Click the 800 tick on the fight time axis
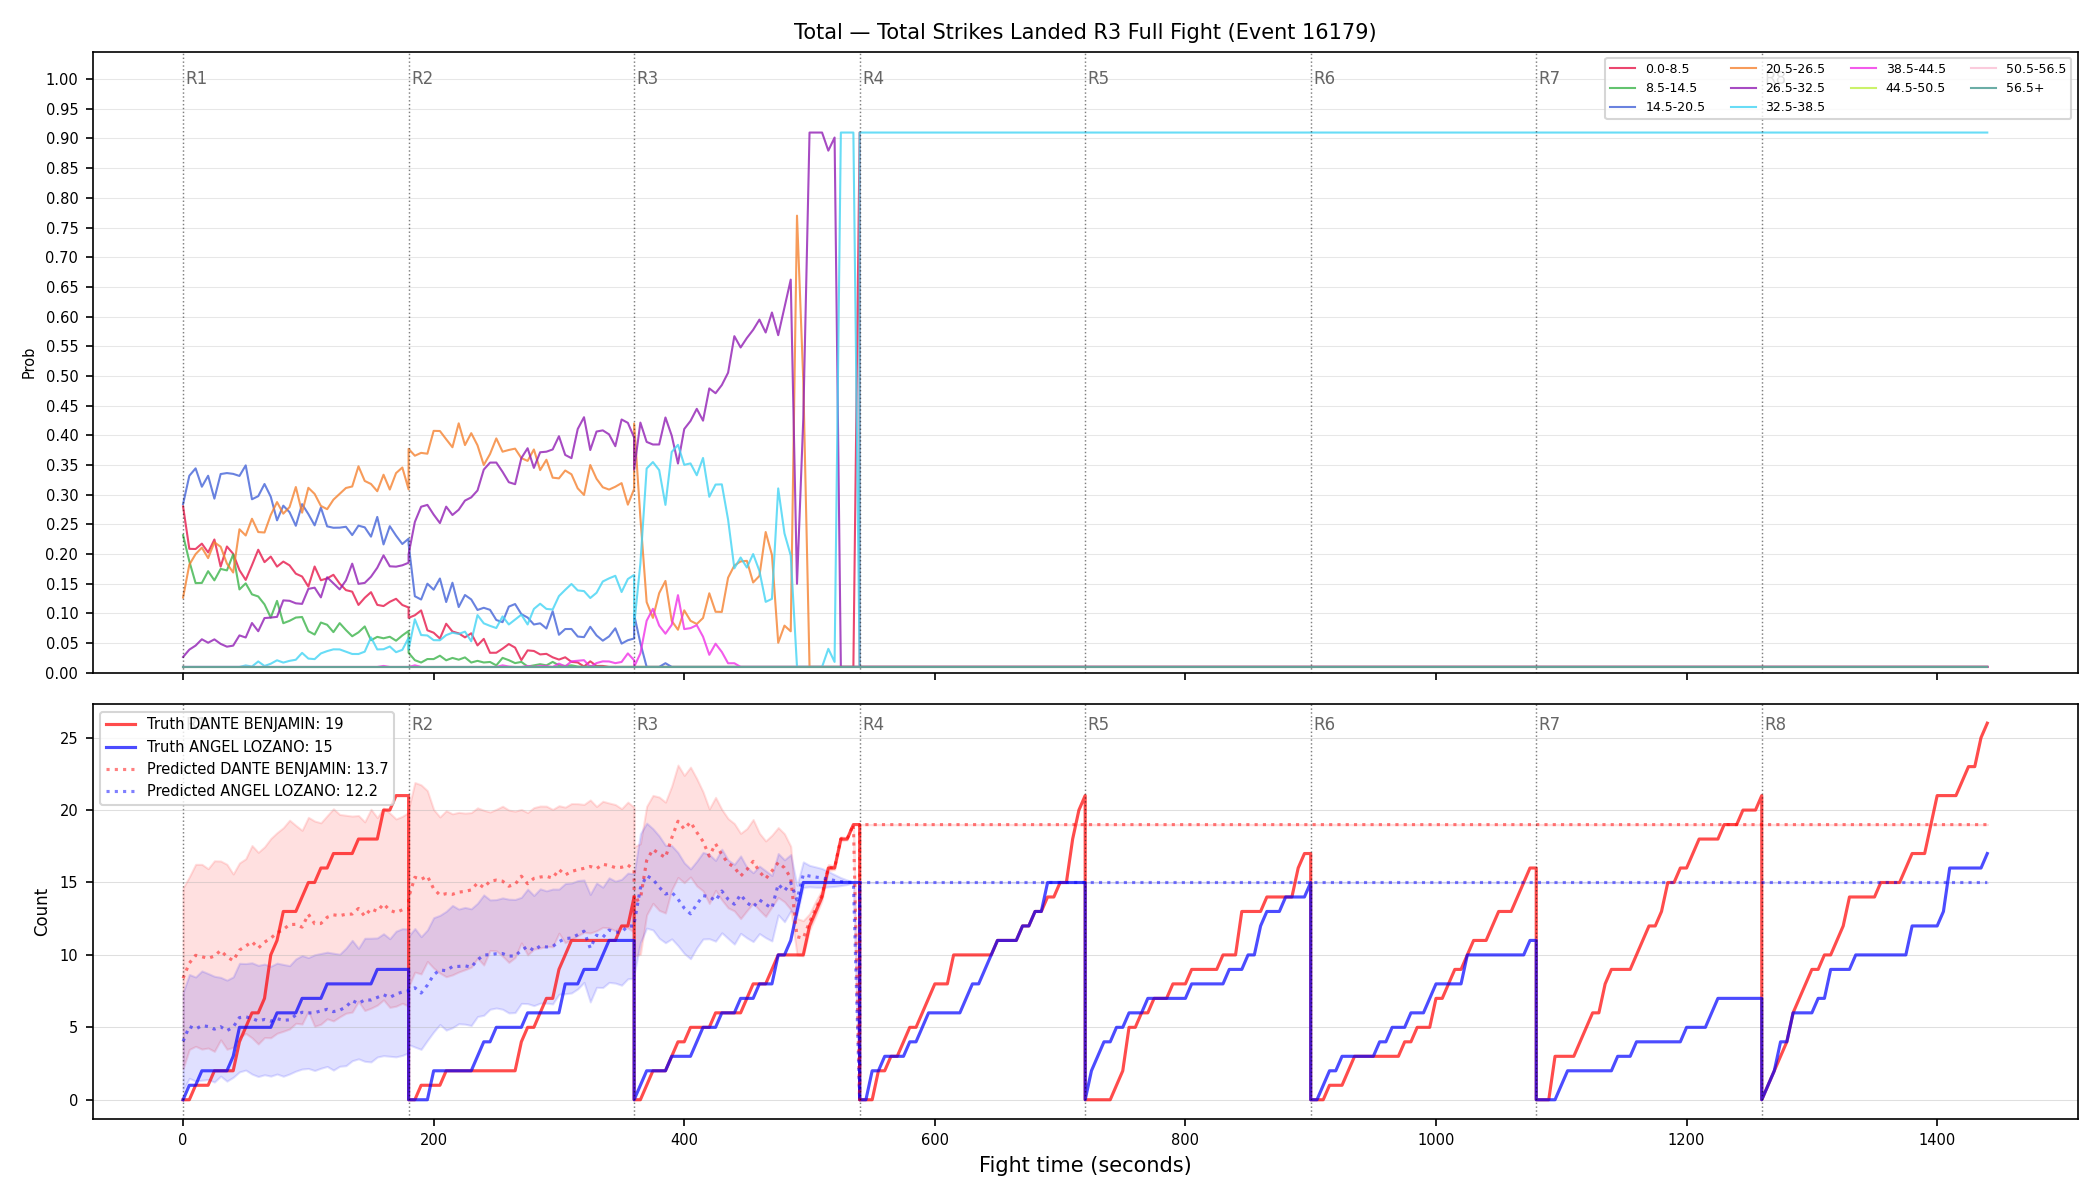Image resolution: width=2100 pixels, height=1200 pixels. 1185,1138
